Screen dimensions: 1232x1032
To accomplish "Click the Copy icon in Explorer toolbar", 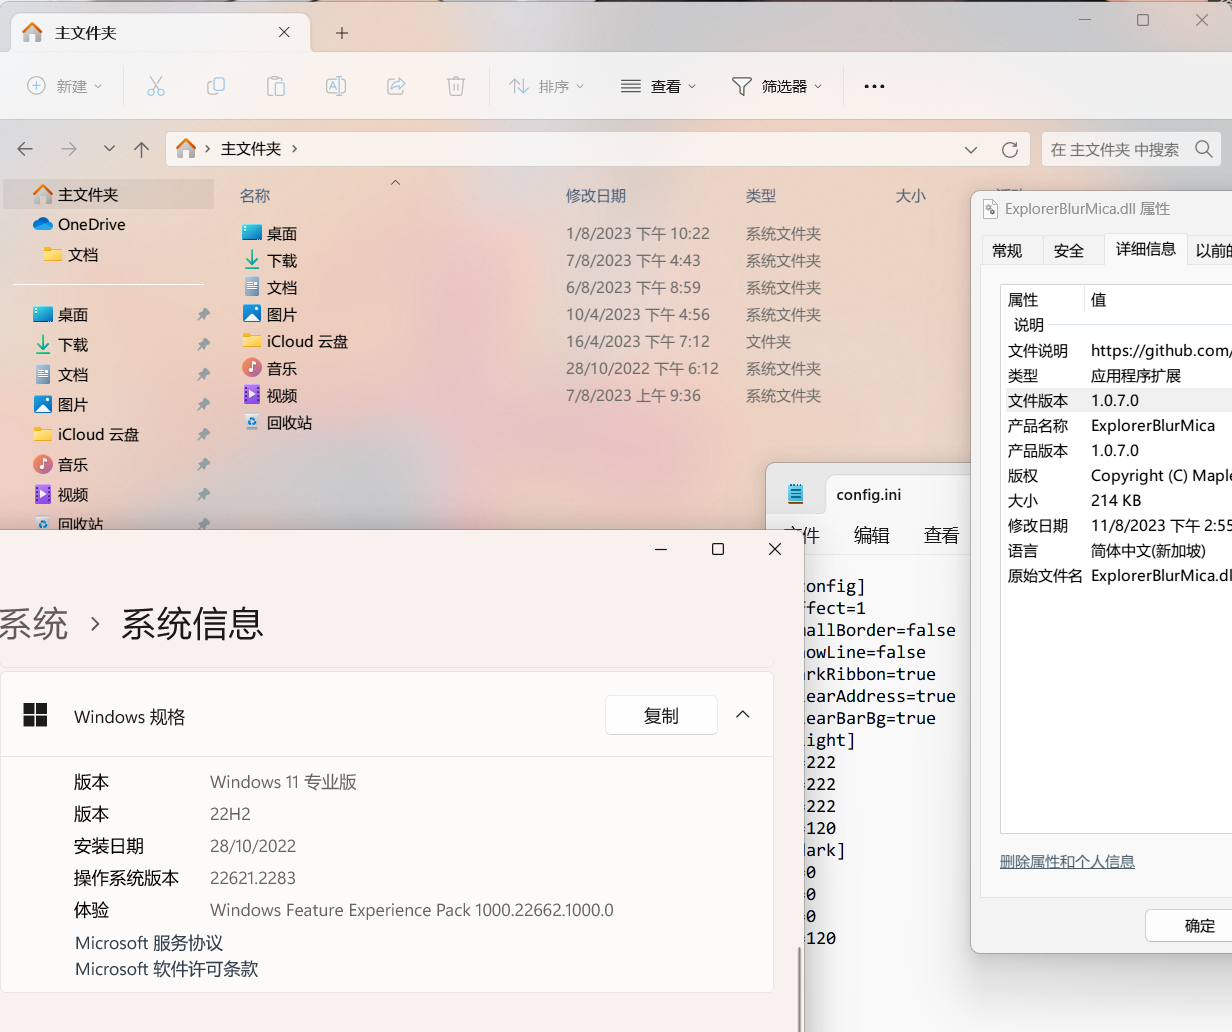I will tap(216, 86).
